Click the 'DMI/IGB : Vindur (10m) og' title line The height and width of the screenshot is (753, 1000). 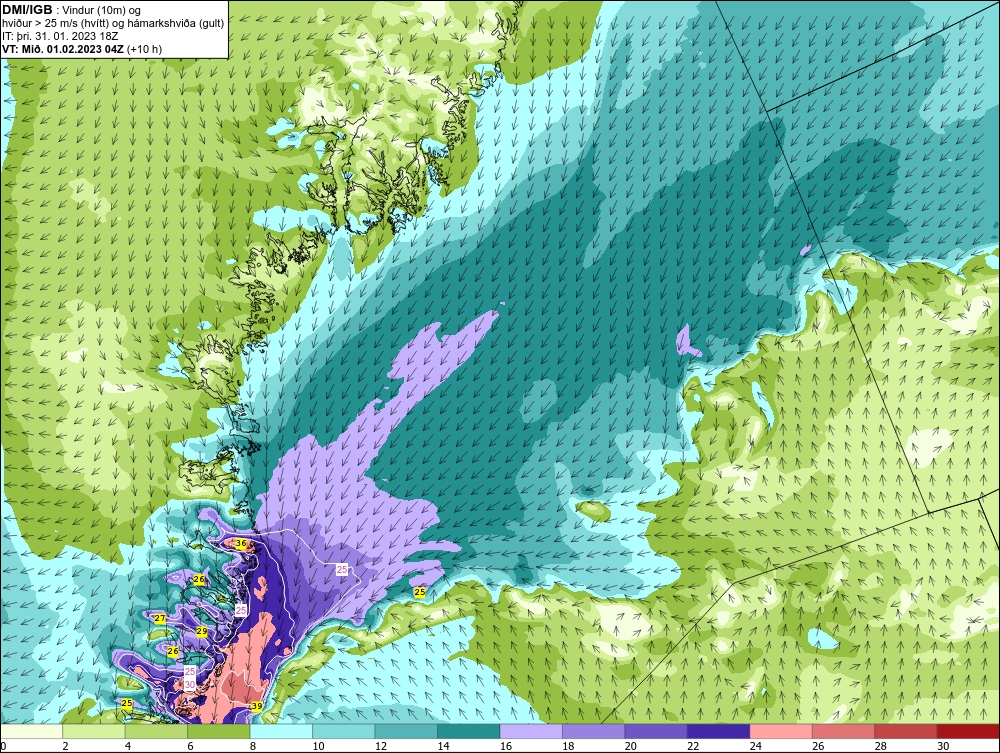pyautogui.click(x=72, y=10)
